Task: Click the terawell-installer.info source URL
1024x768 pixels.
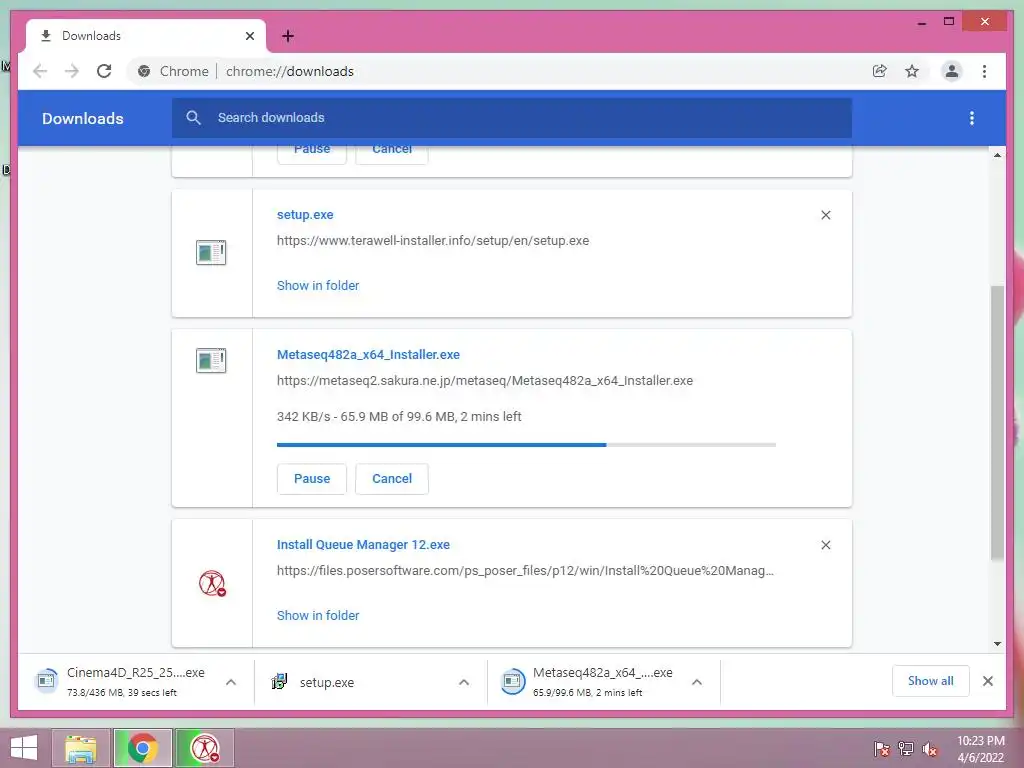Action: click(x=433, y=240)
